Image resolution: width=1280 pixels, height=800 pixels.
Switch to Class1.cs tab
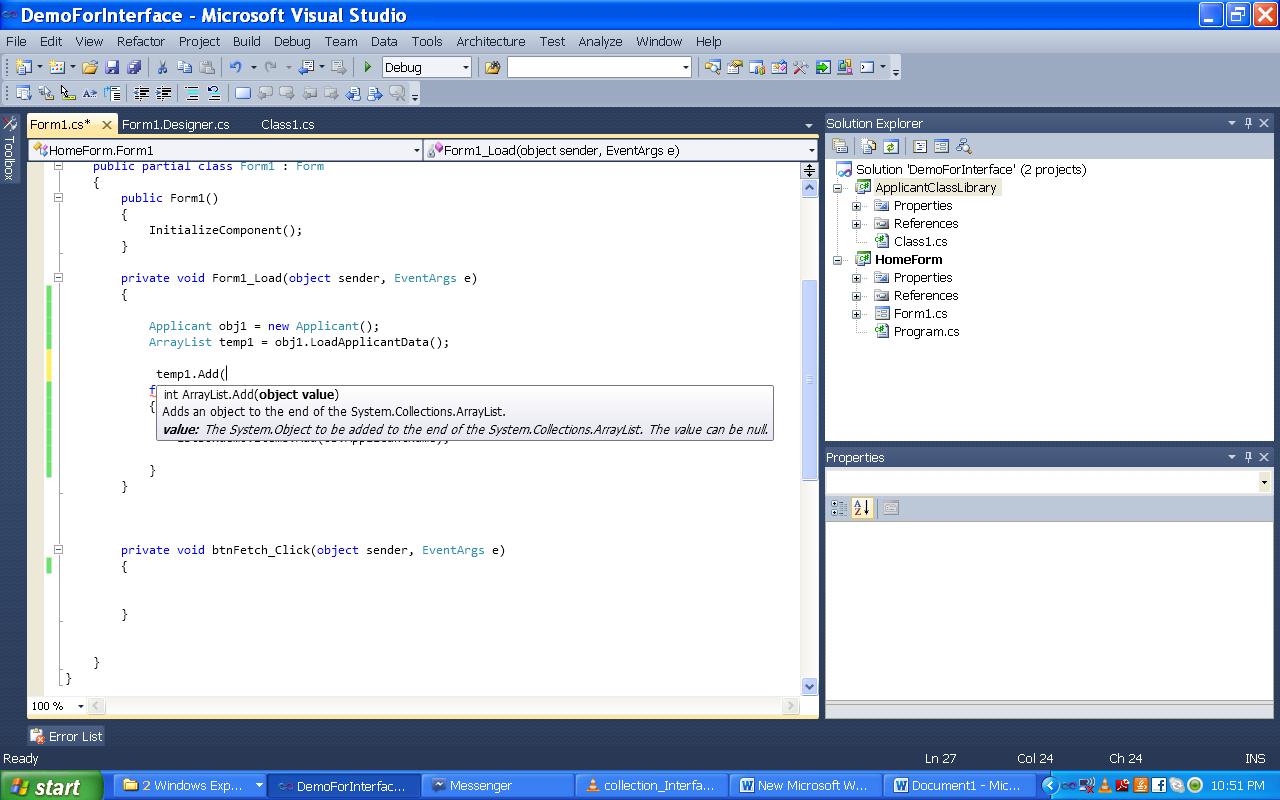coord(288,124)
